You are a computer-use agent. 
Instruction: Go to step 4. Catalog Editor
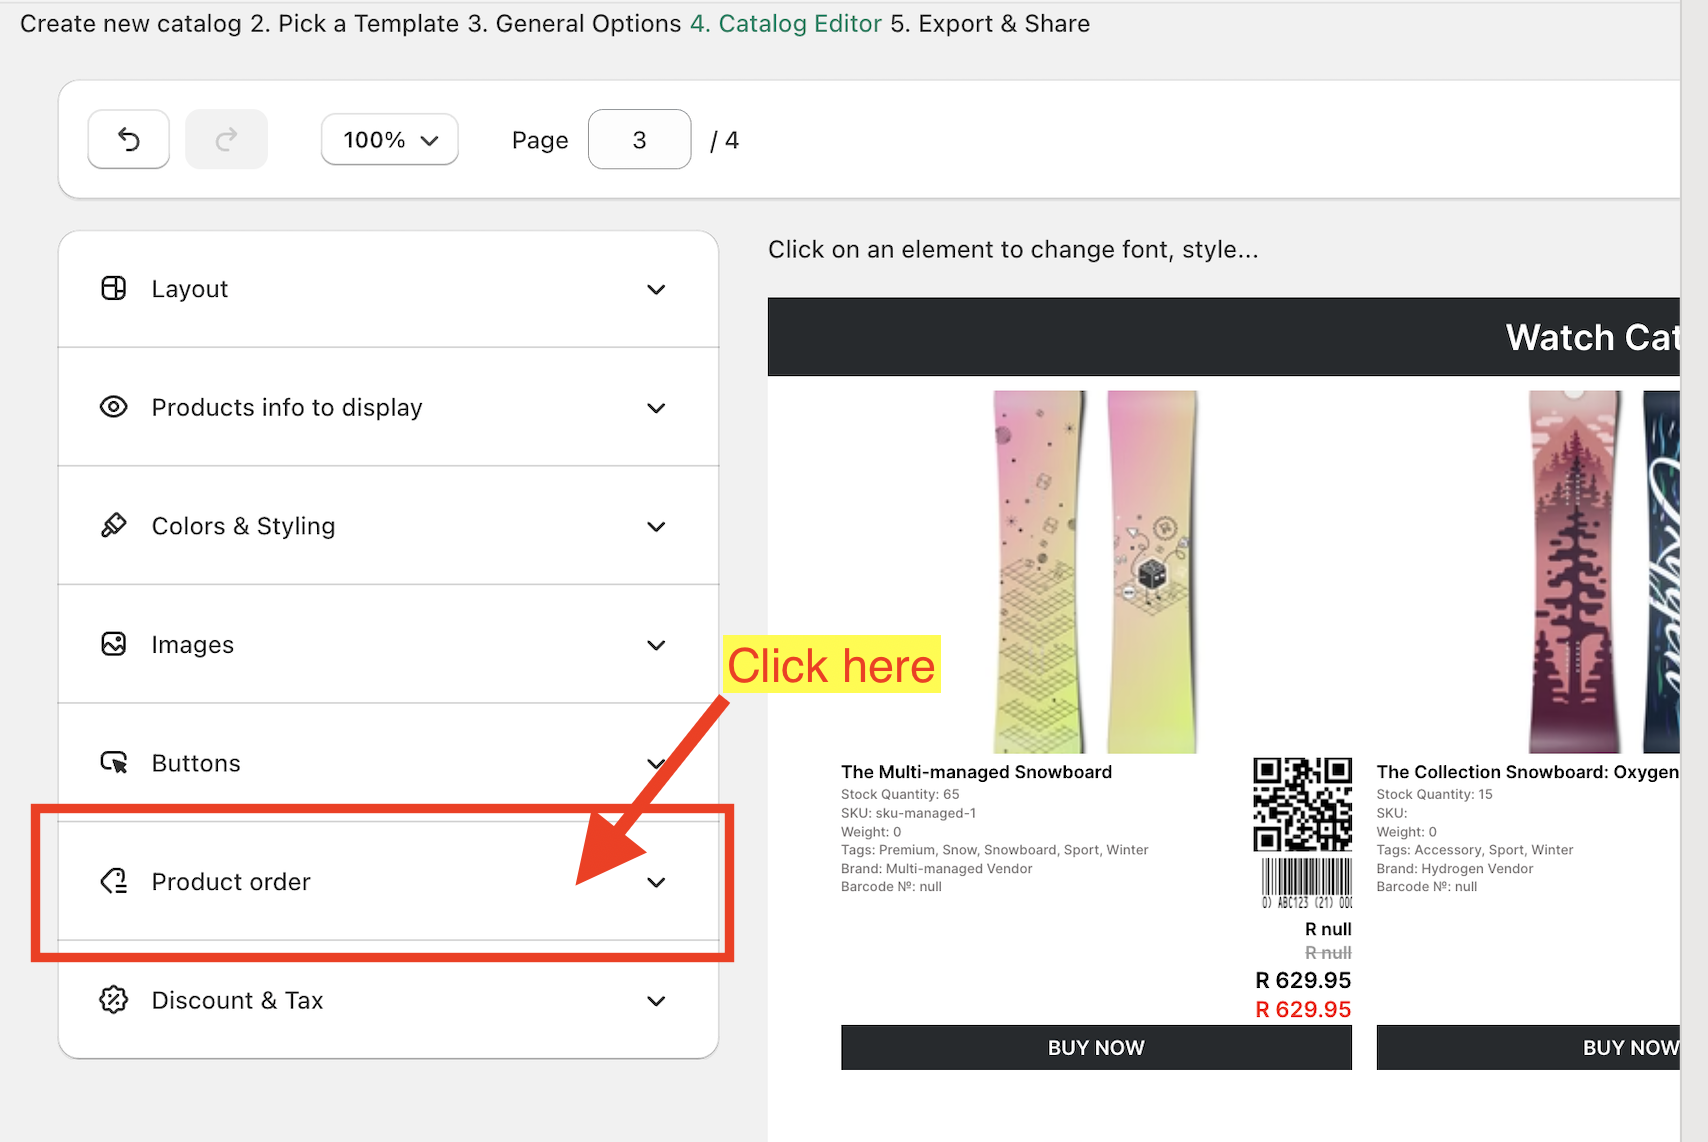786,24
